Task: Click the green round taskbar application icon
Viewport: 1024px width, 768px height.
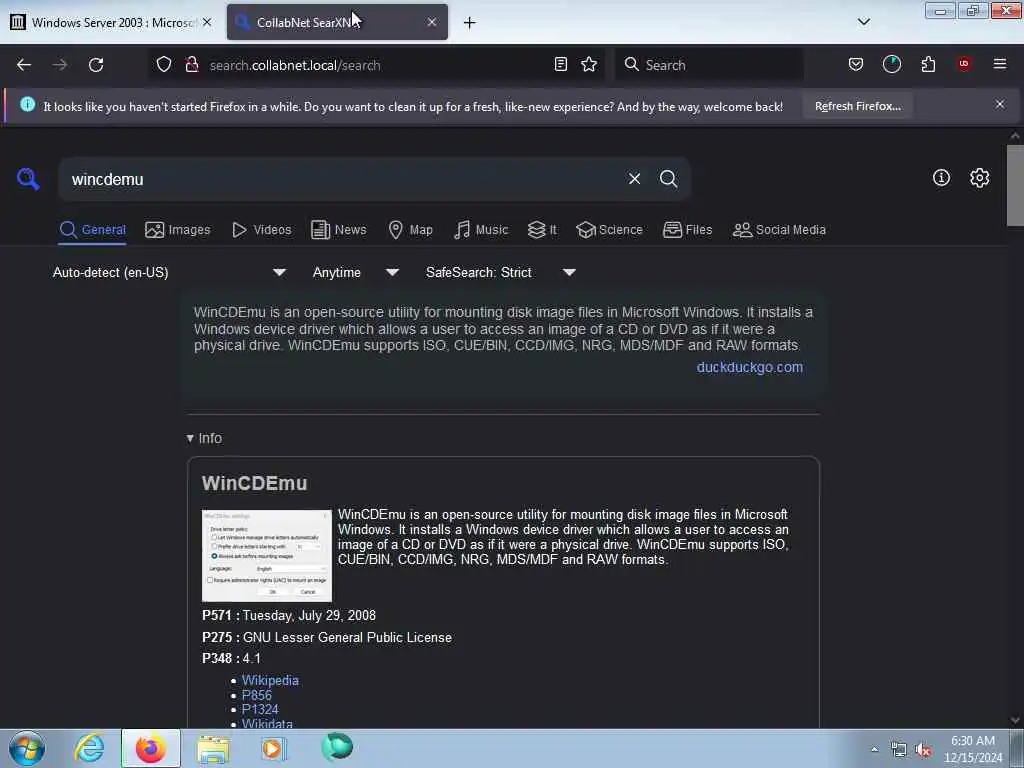Action: click(x=337, y=747)
